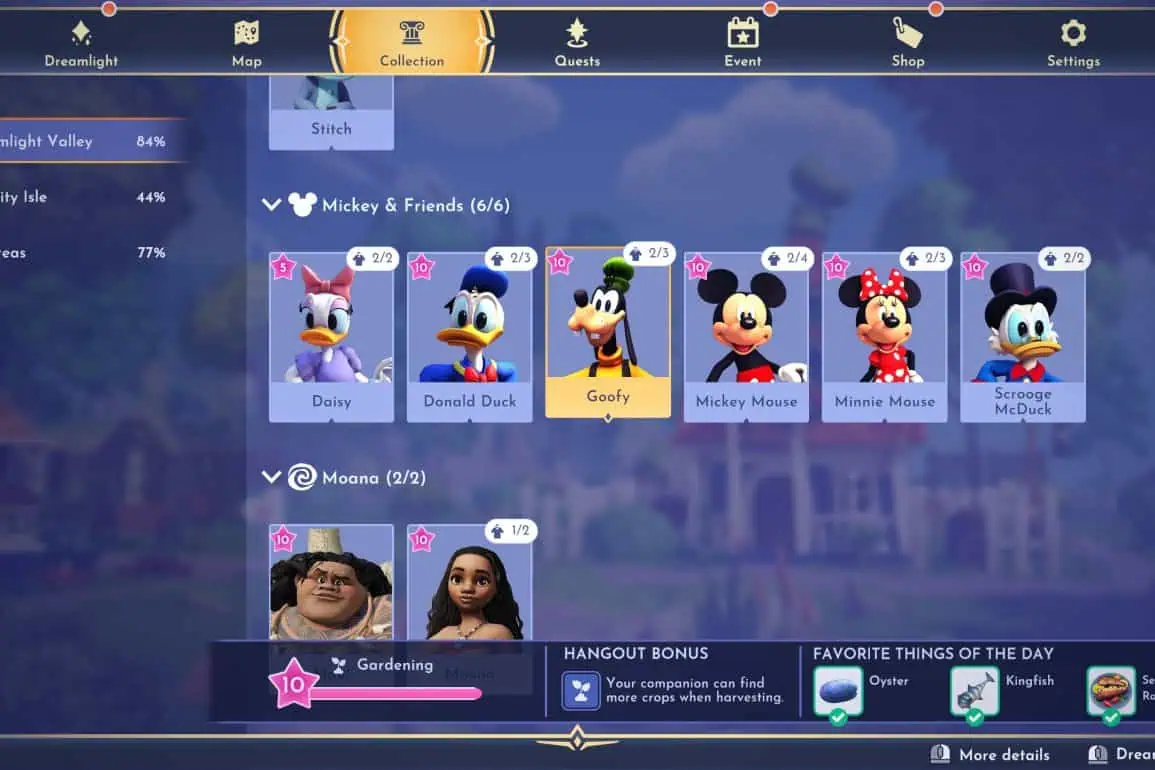Click Donald Duck's 2/3 outfit counter

[512, 259]
